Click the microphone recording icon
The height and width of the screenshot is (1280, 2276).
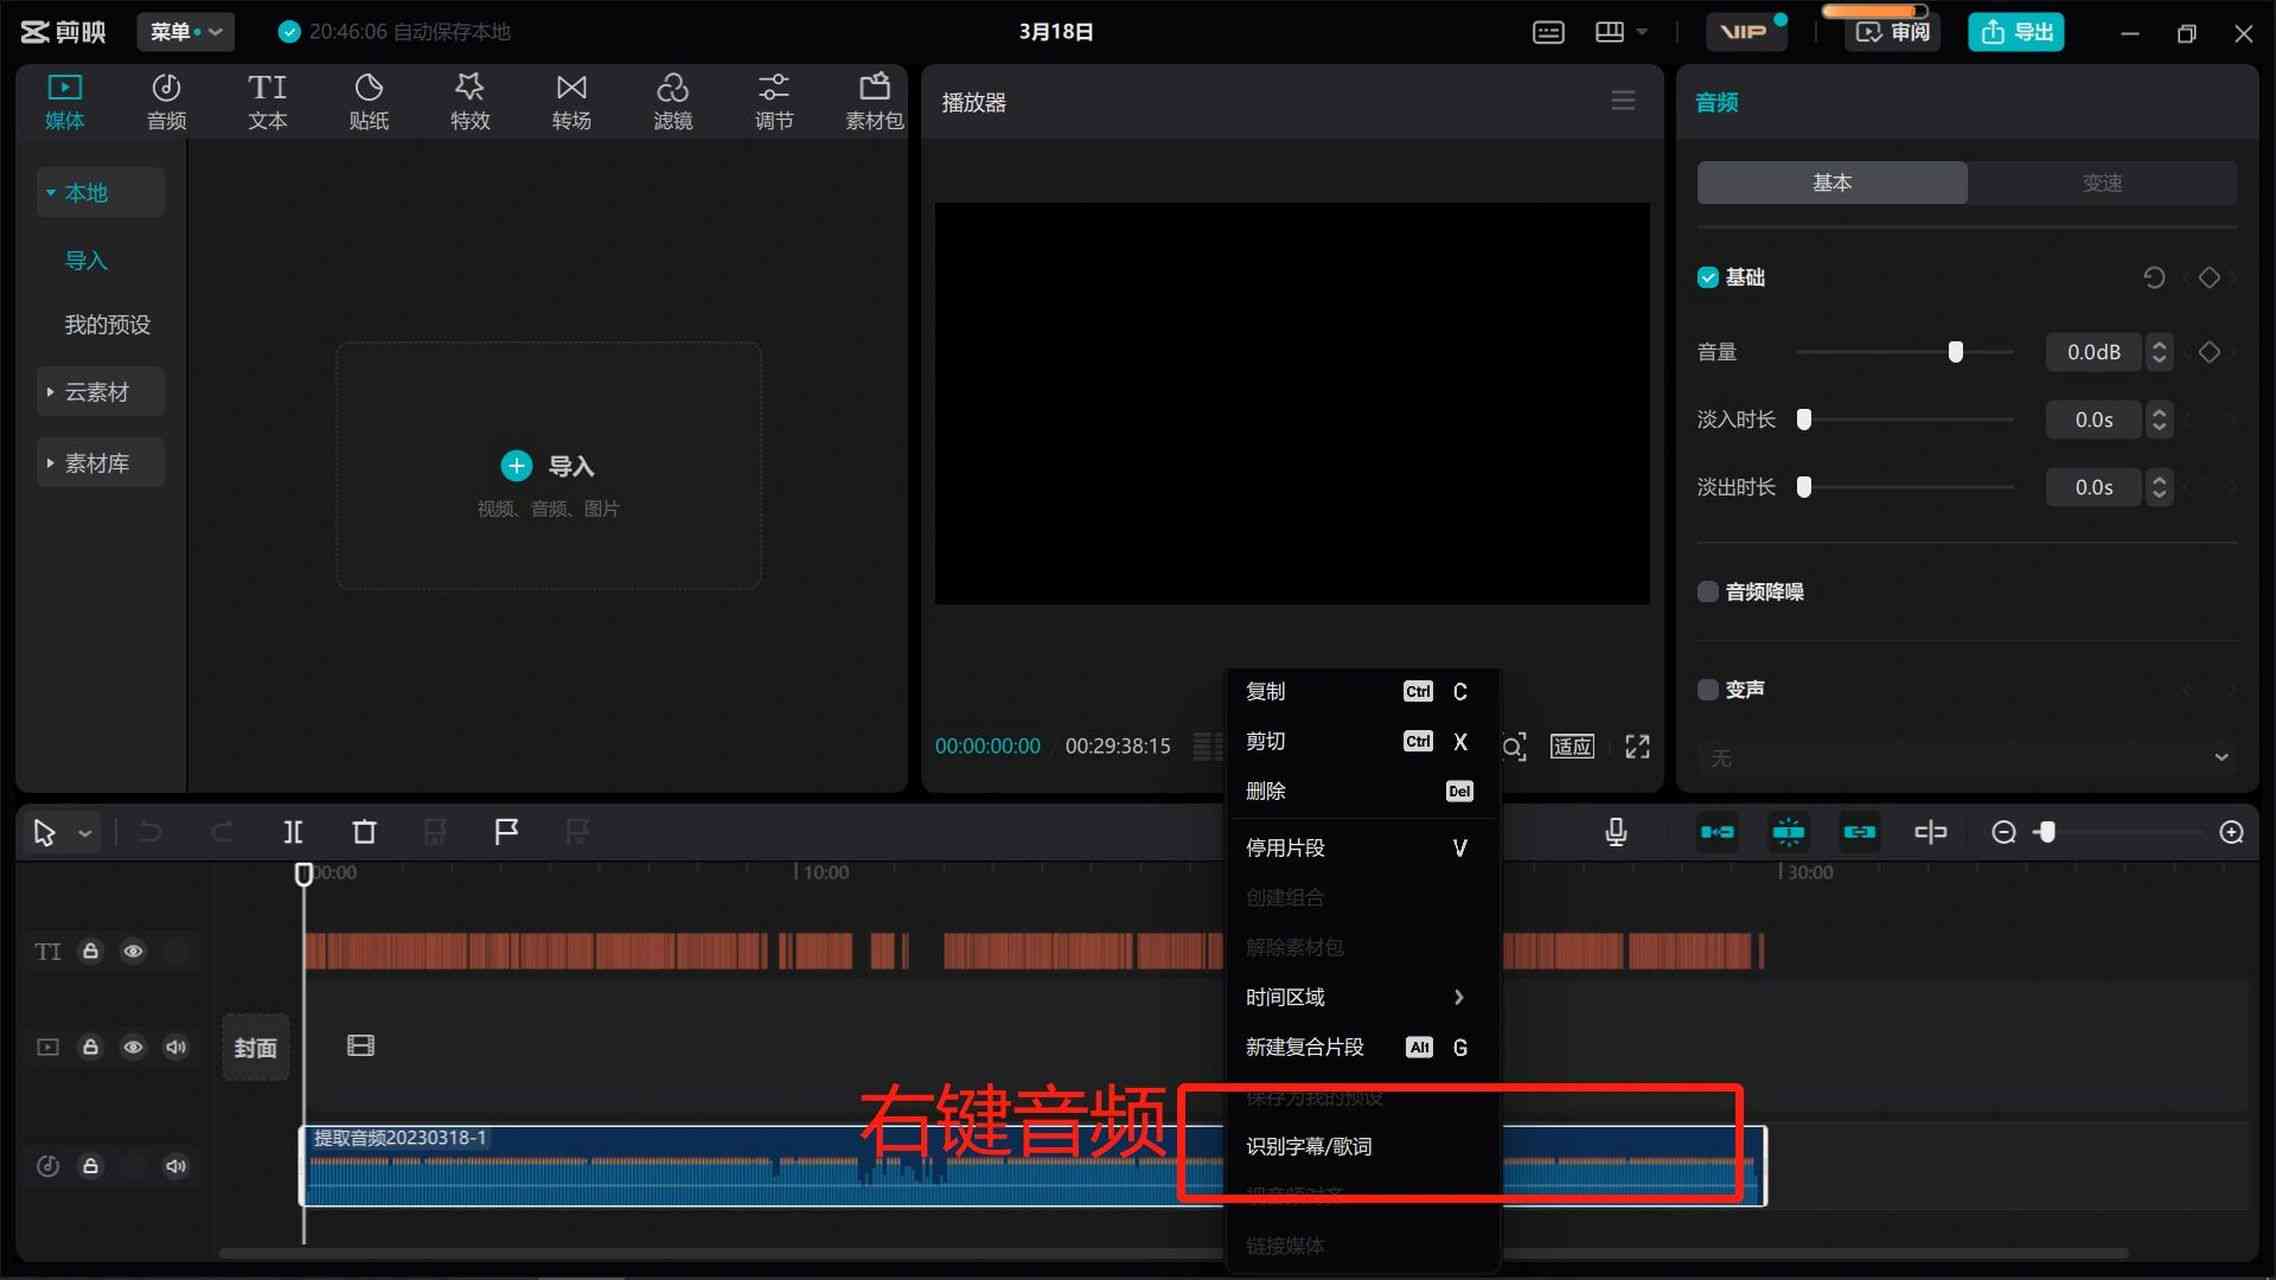pos(1616,831)
